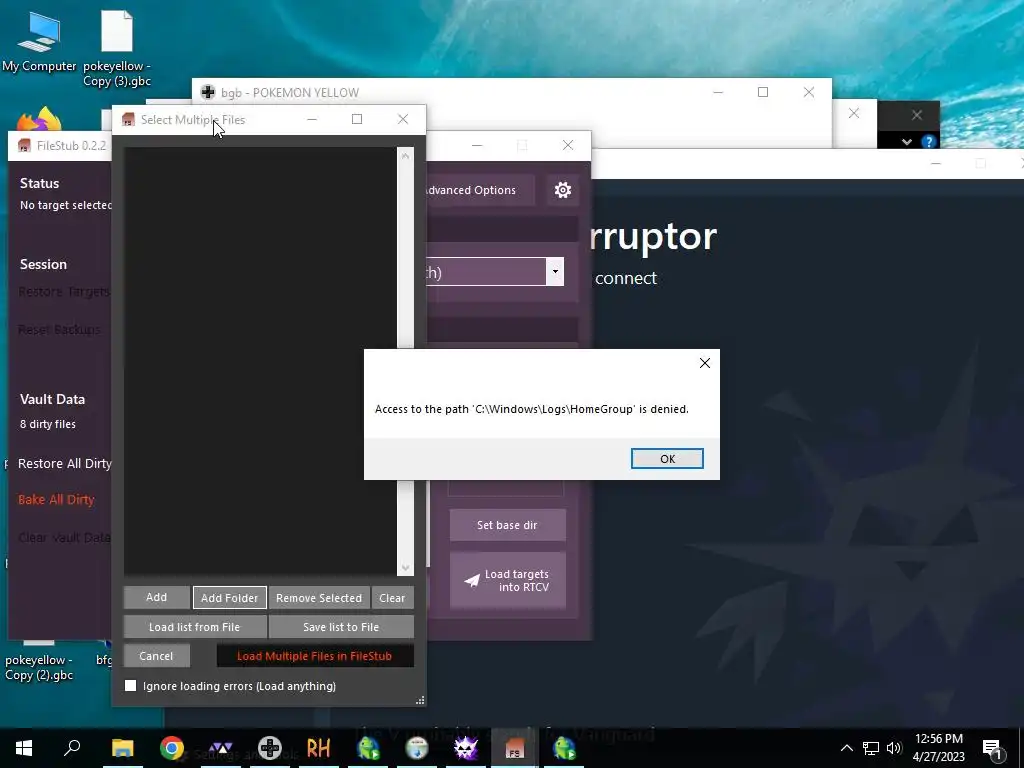Open the RH app on taskbar
The image size is (1024, 768).
(x=319, y=748)
